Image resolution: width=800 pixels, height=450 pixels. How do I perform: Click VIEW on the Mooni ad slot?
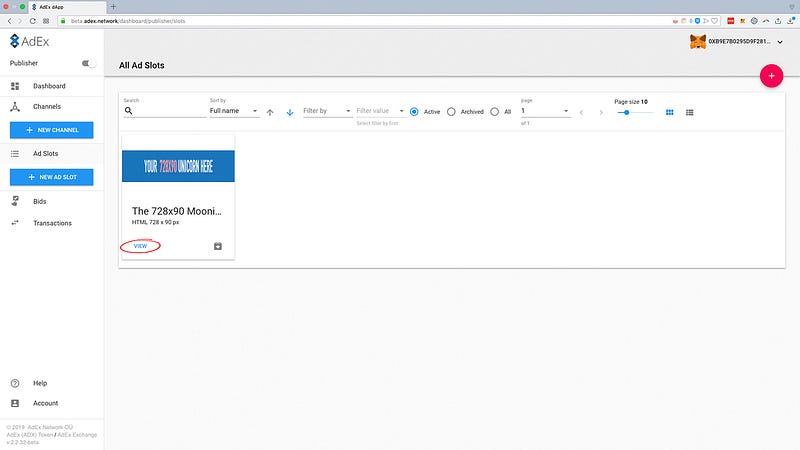[140, 246]
